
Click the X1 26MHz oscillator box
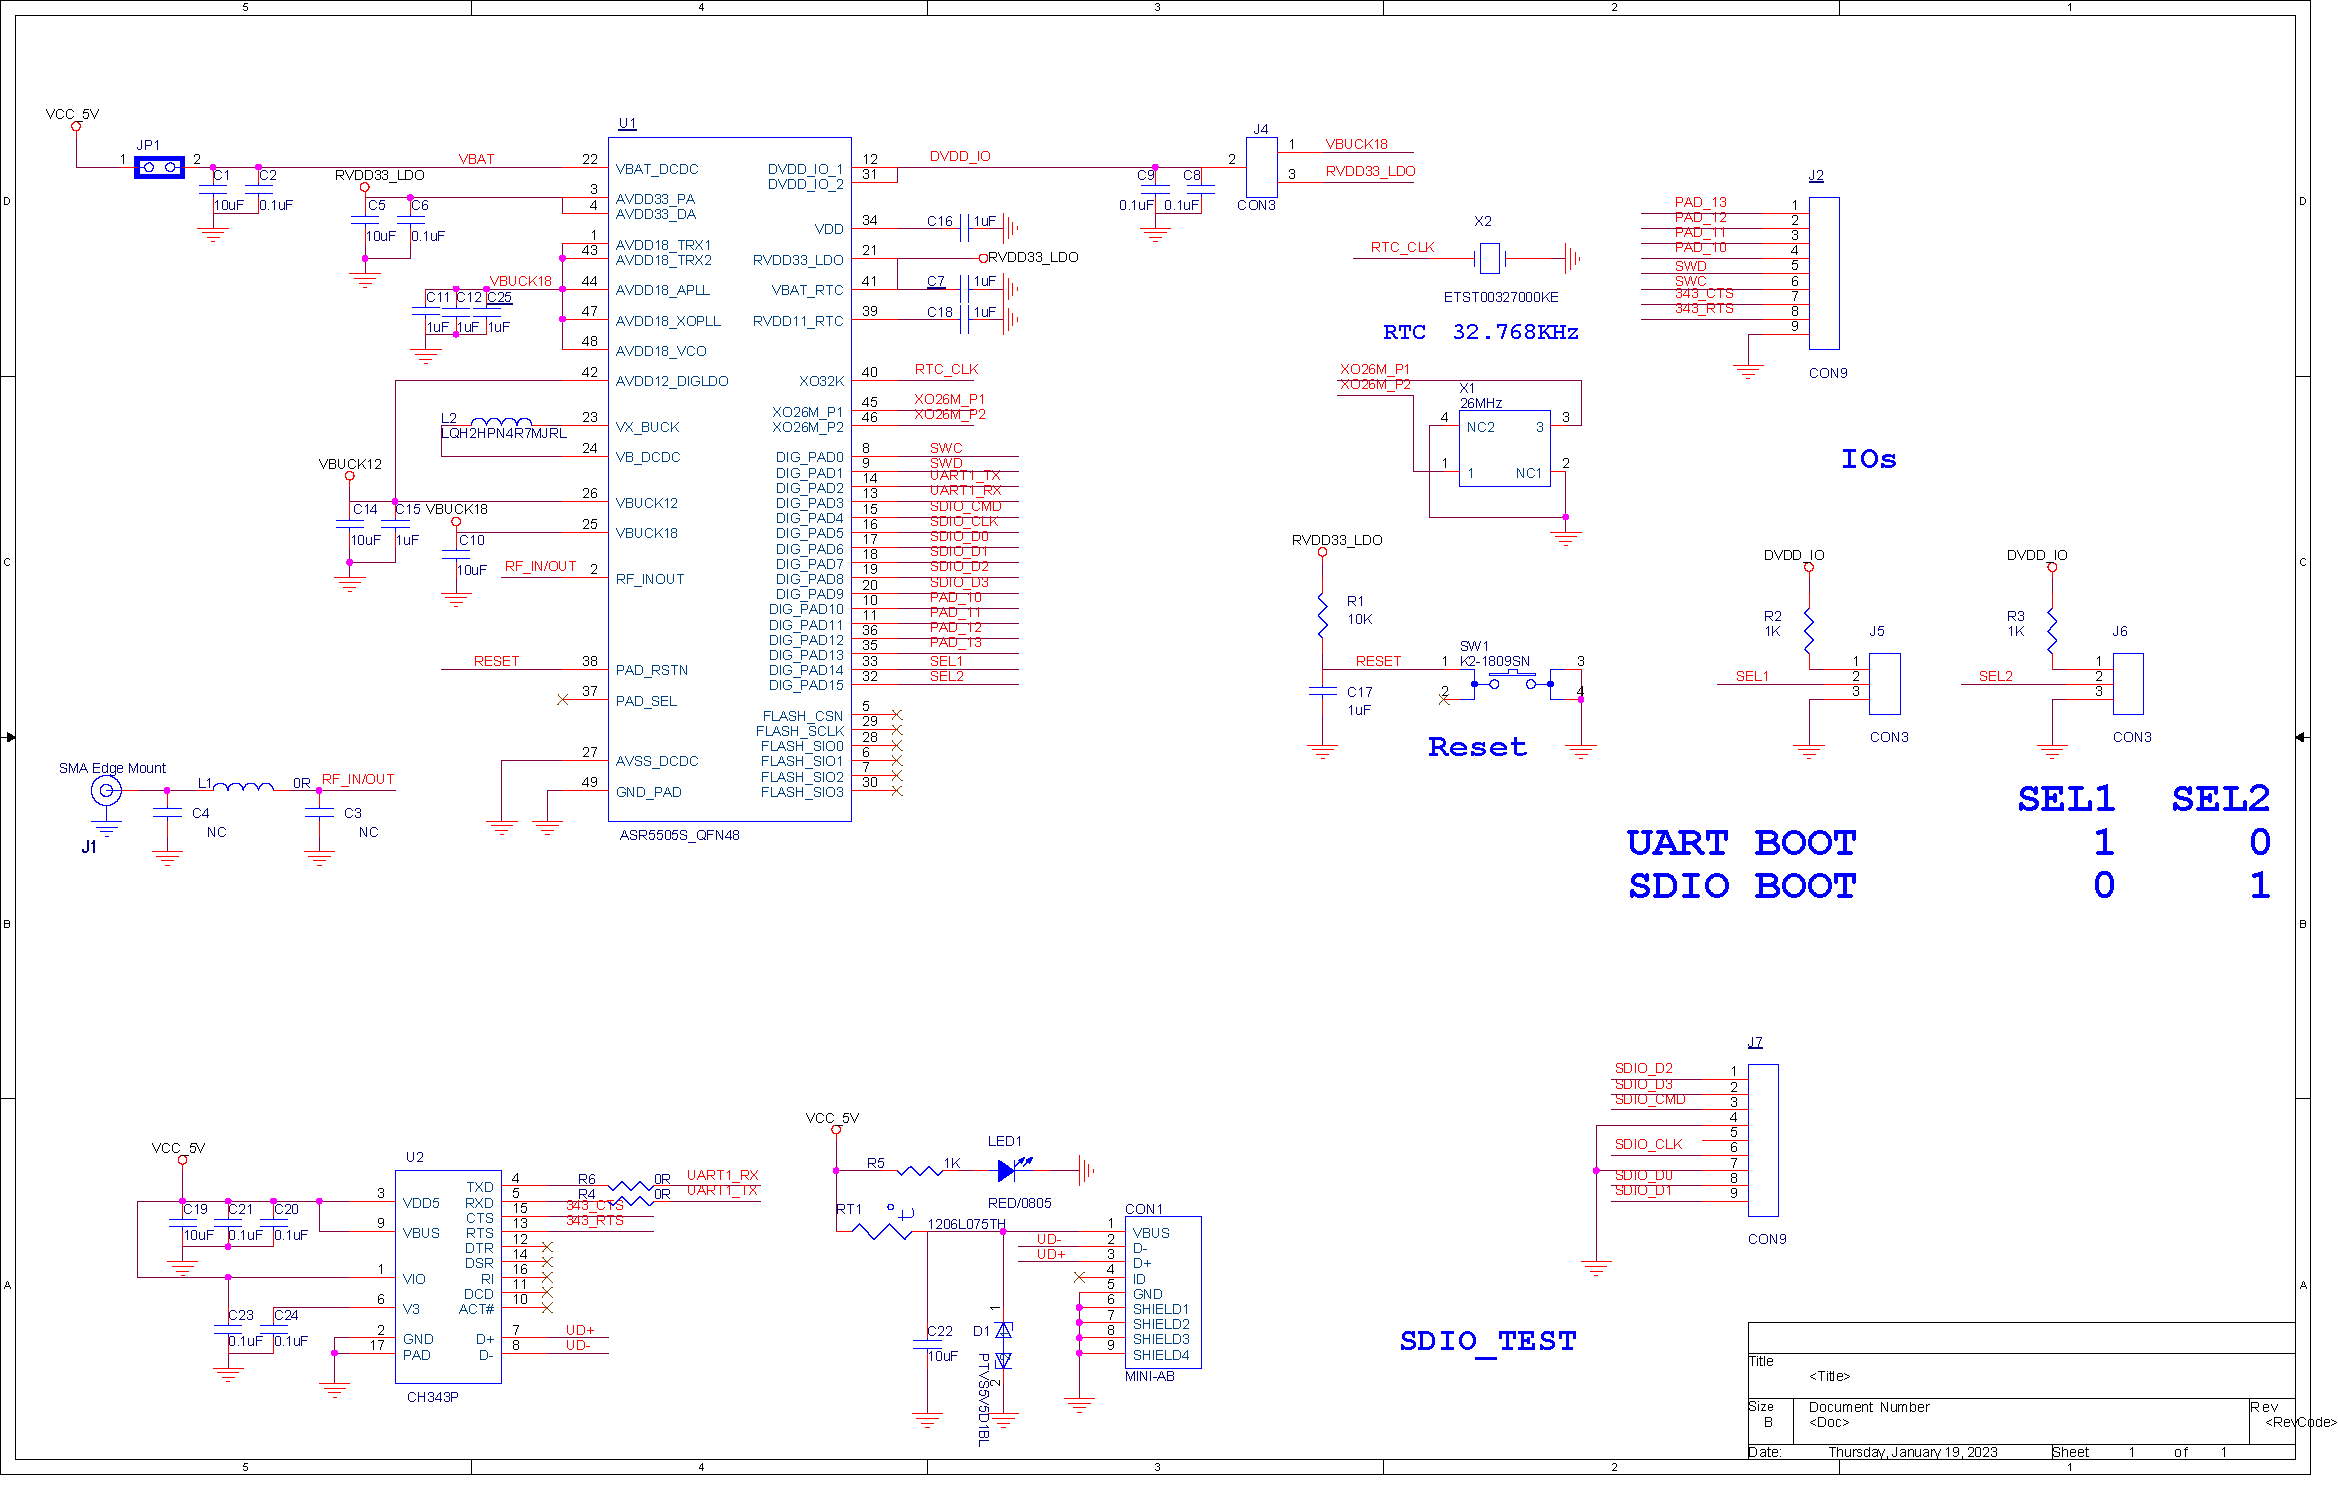1504,448
